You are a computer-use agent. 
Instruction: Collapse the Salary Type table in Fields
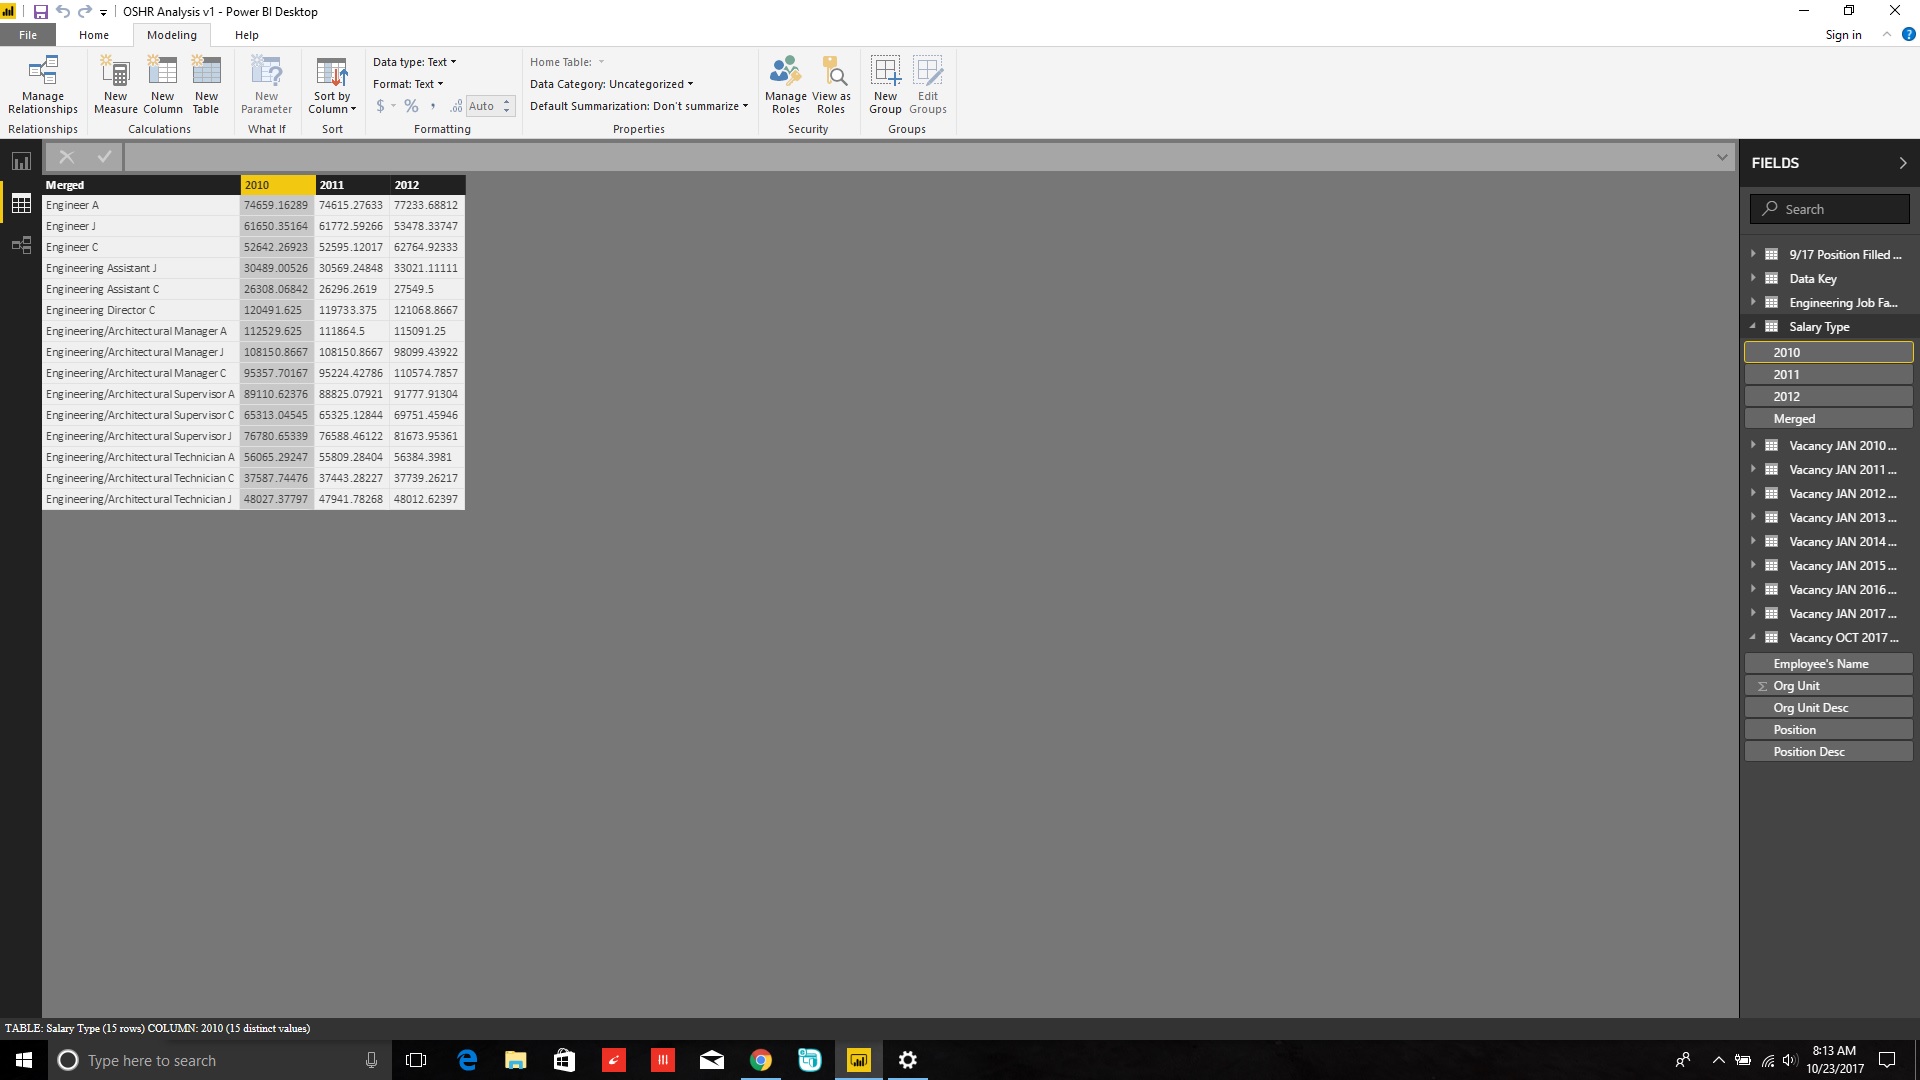point(1753,326)
